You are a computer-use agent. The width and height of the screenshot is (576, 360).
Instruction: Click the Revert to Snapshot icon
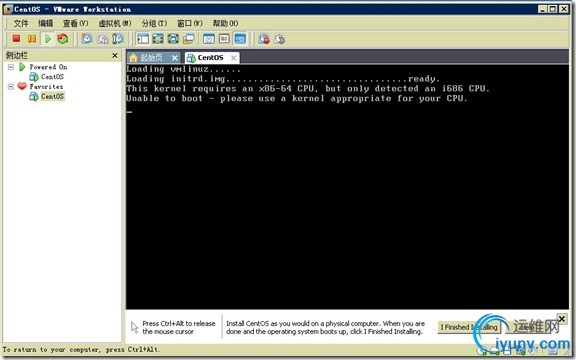102,38
